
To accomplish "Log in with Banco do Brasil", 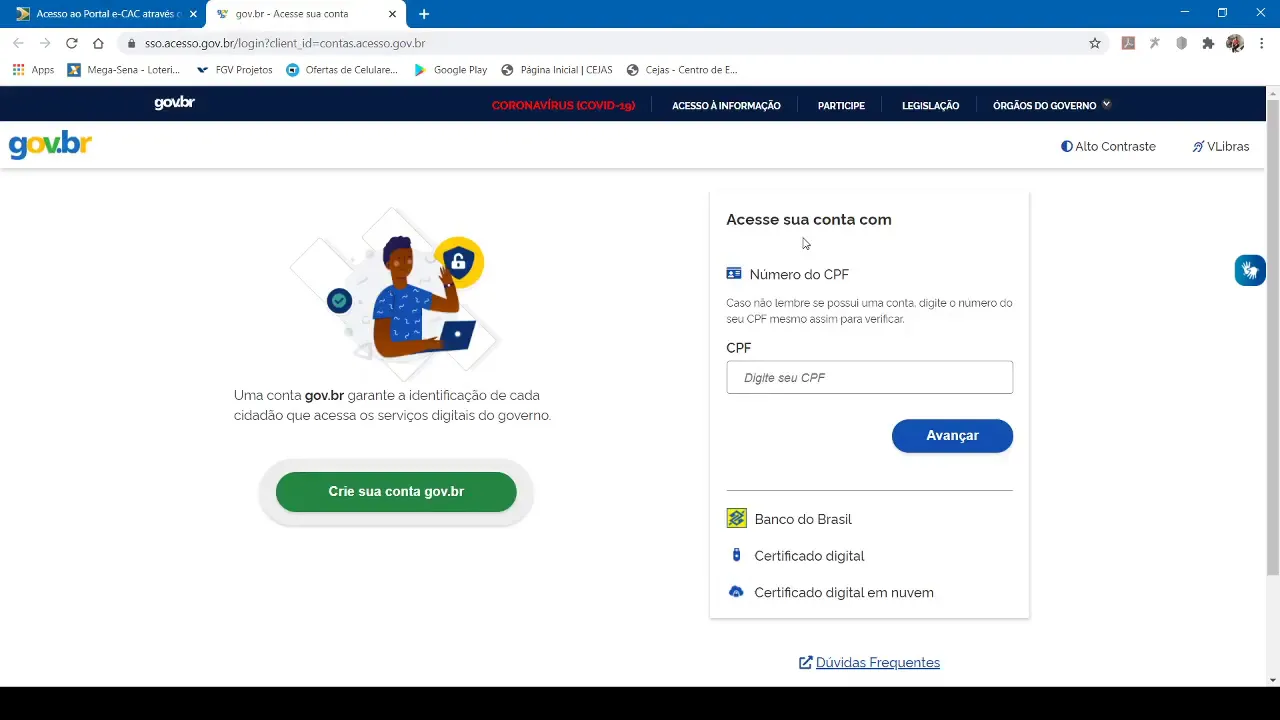I will click(x=790, y=519).
